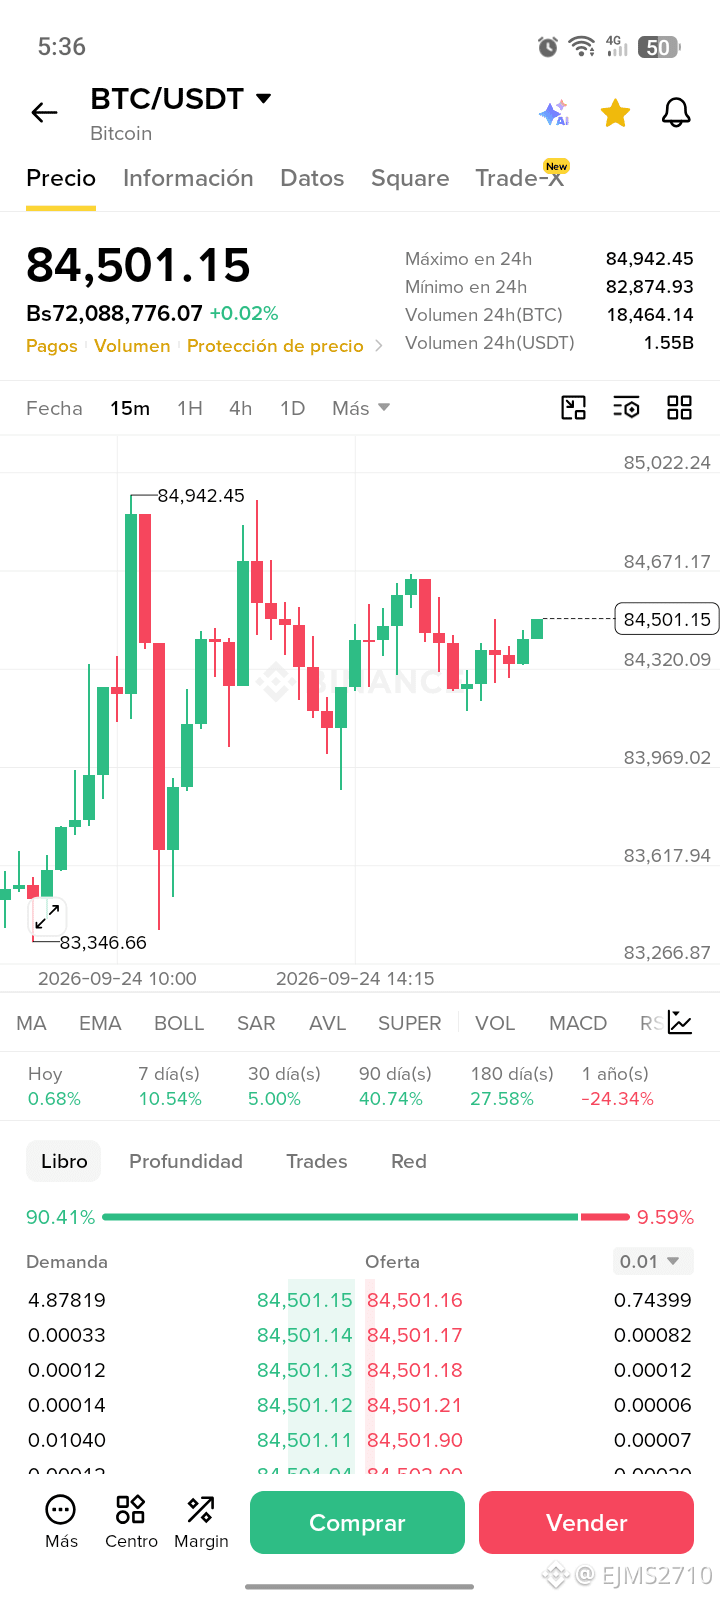
Task: Open the chart drawing tools icon
Action: tap(573, 407)
